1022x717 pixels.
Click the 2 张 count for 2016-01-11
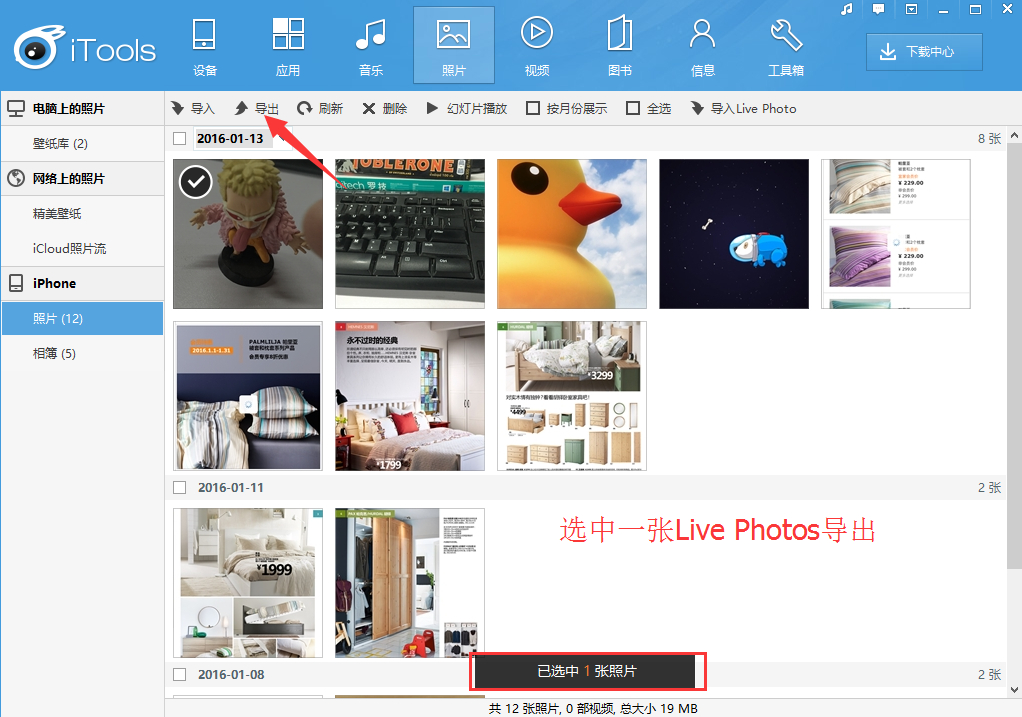[989, 488]
